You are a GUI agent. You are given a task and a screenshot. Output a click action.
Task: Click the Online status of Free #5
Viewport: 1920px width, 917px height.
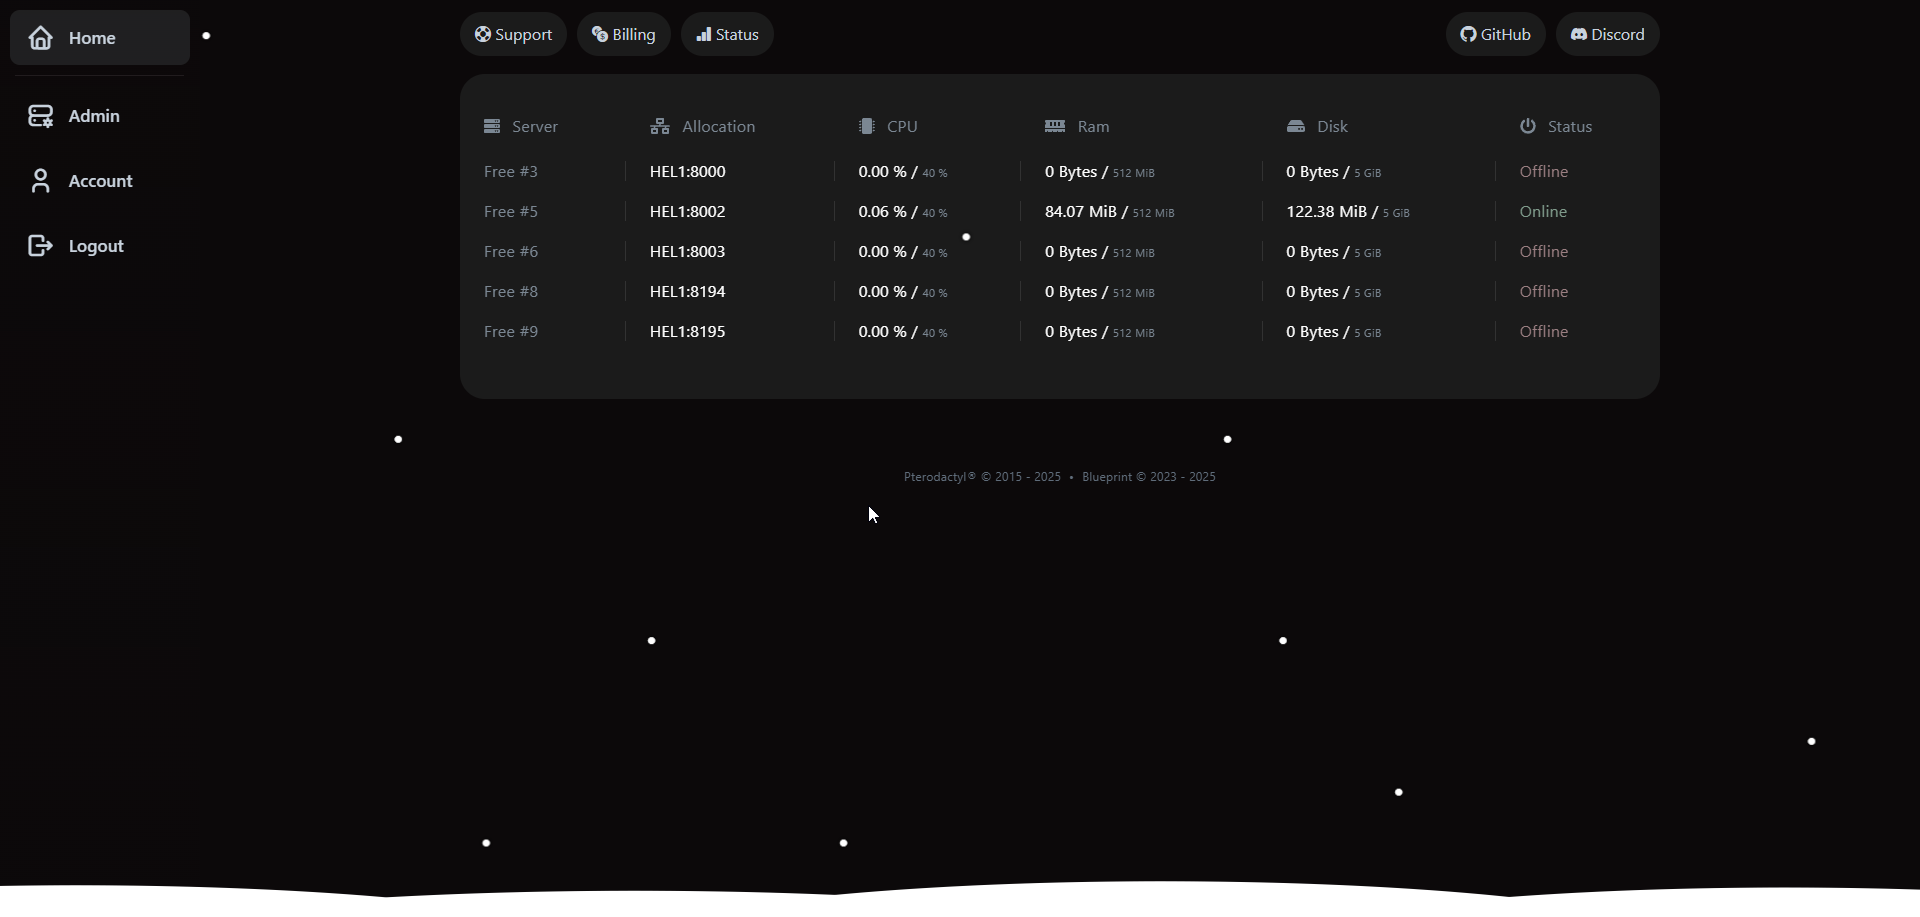[x=1543, y=211]
